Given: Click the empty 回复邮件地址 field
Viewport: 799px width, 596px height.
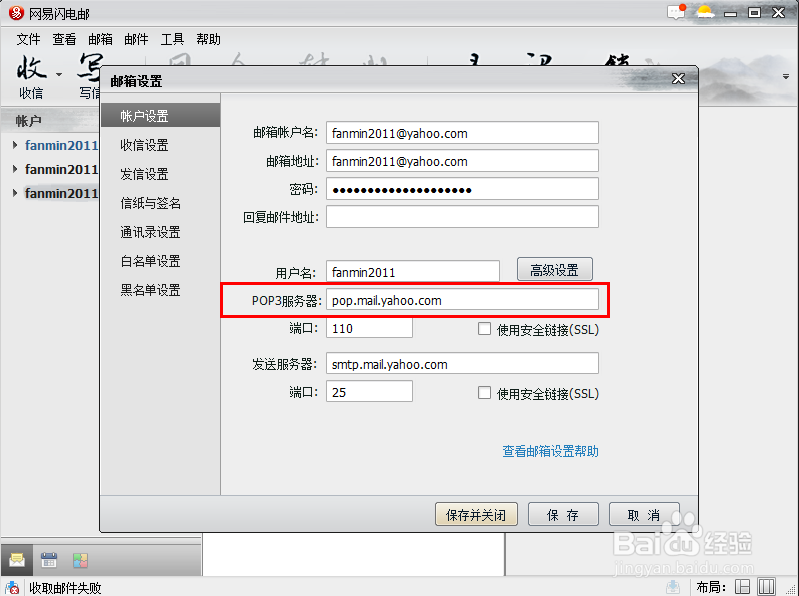Looking at the screenshot, I should [x=462, y=217].
